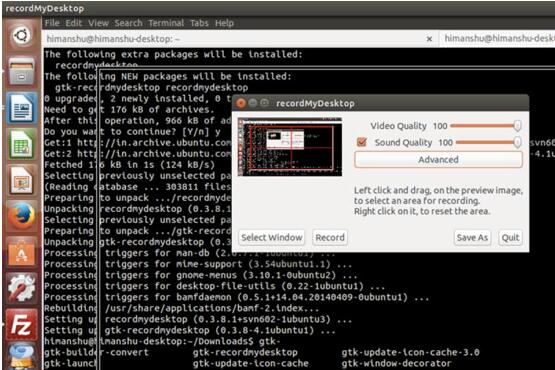Close the recordMyDesktop dialog window
Viewport: 555px width, 370px height.
point(241,103)
